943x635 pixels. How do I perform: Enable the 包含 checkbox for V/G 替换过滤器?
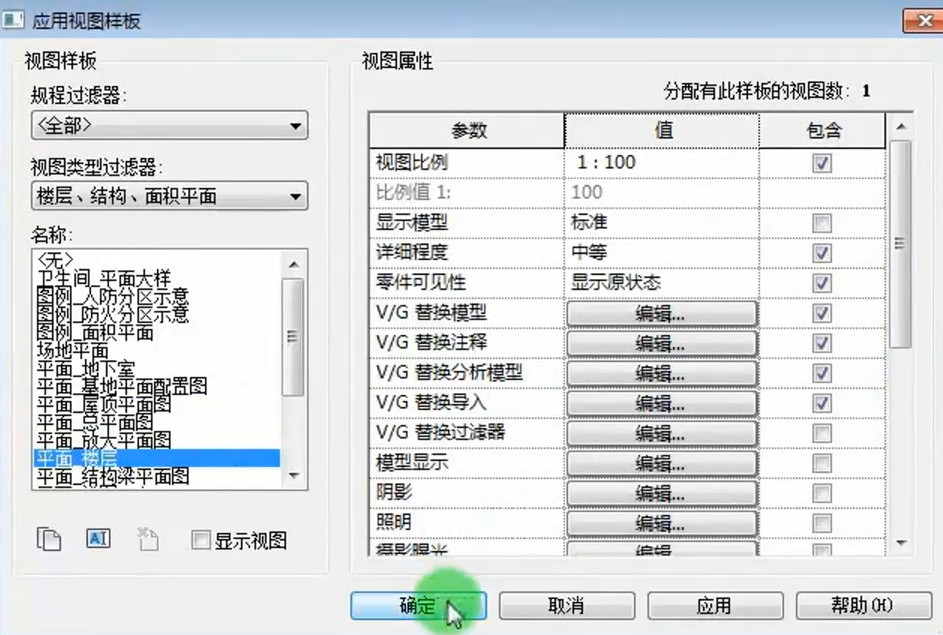click(822, 434)
